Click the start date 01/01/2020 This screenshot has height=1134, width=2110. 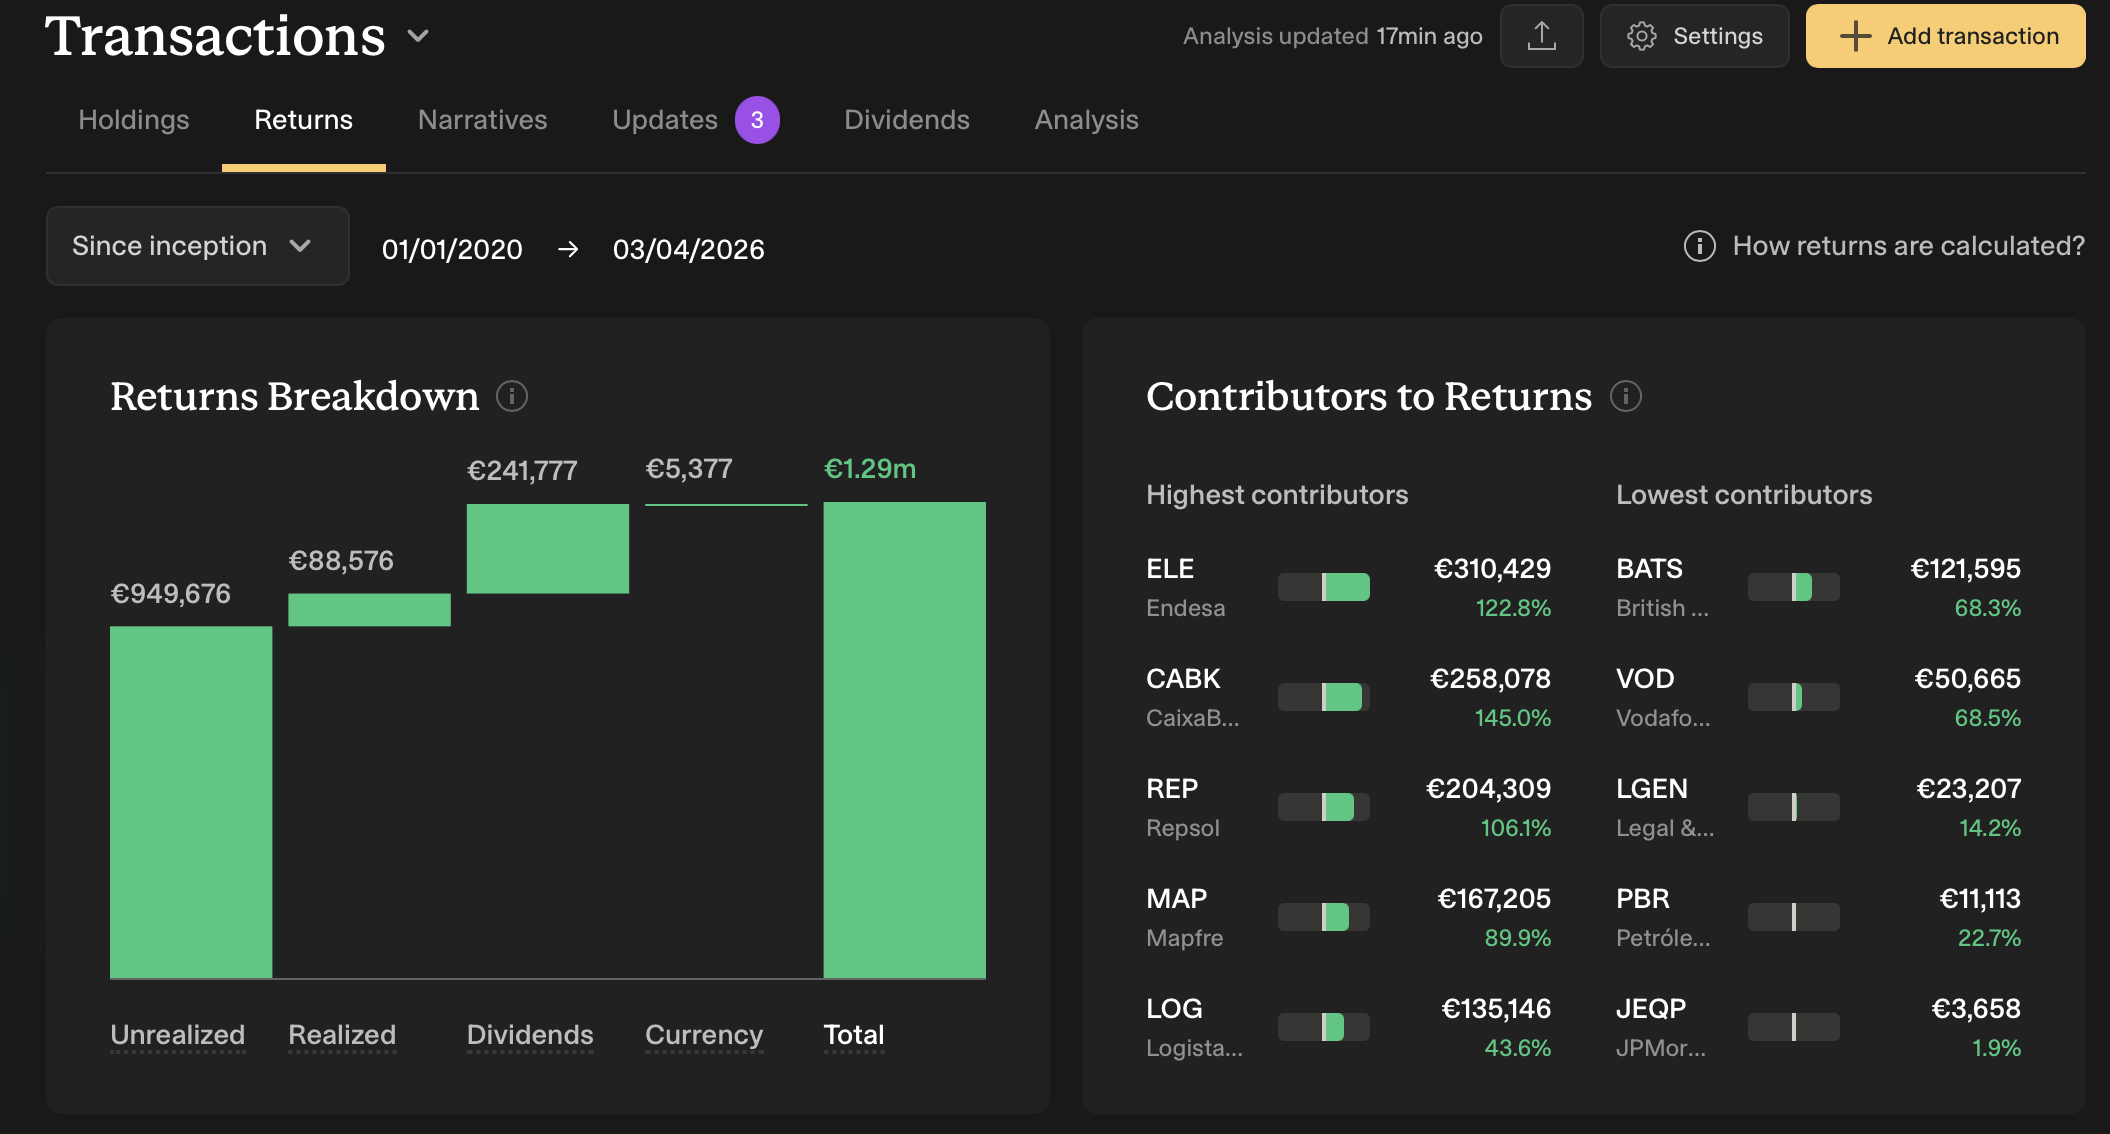pos(452,249)
